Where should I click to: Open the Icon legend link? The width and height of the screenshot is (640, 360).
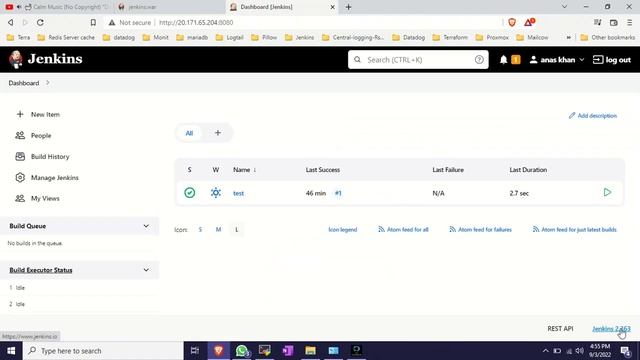point(342,229)
